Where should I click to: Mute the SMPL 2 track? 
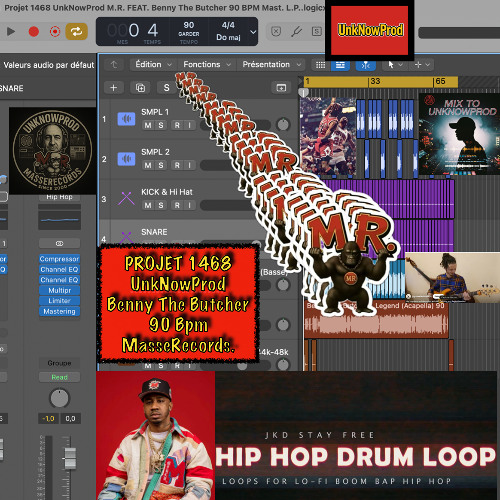click(x=148, y=165)
